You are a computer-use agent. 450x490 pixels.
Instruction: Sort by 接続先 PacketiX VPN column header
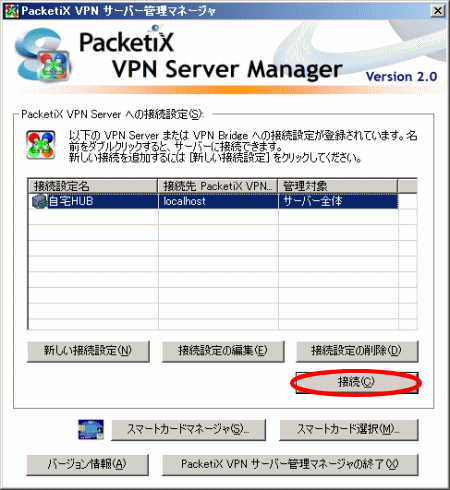pyautogui.click(x=218, y=186)
